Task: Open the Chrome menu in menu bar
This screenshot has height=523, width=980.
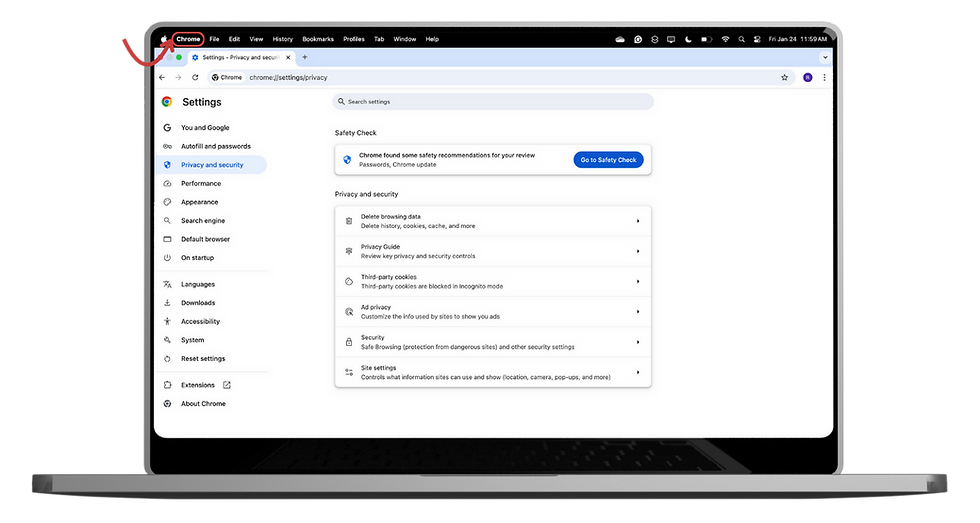Action: (x=188, y=39)
